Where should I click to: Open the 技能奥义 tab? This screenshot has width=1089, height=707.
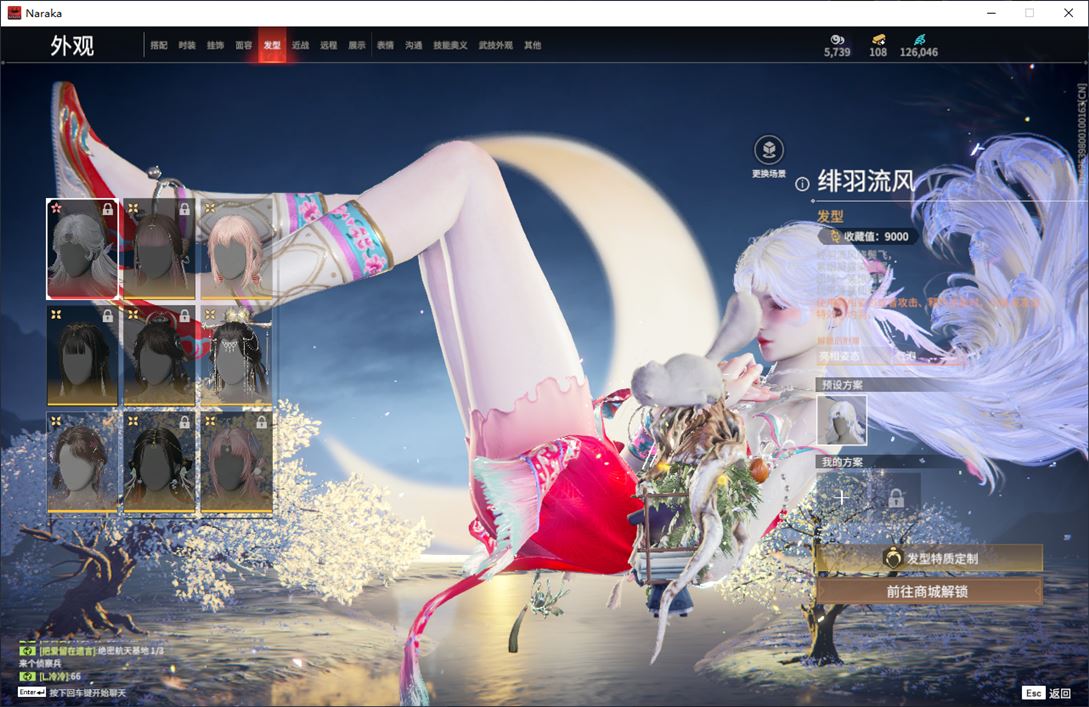point(450,45)
